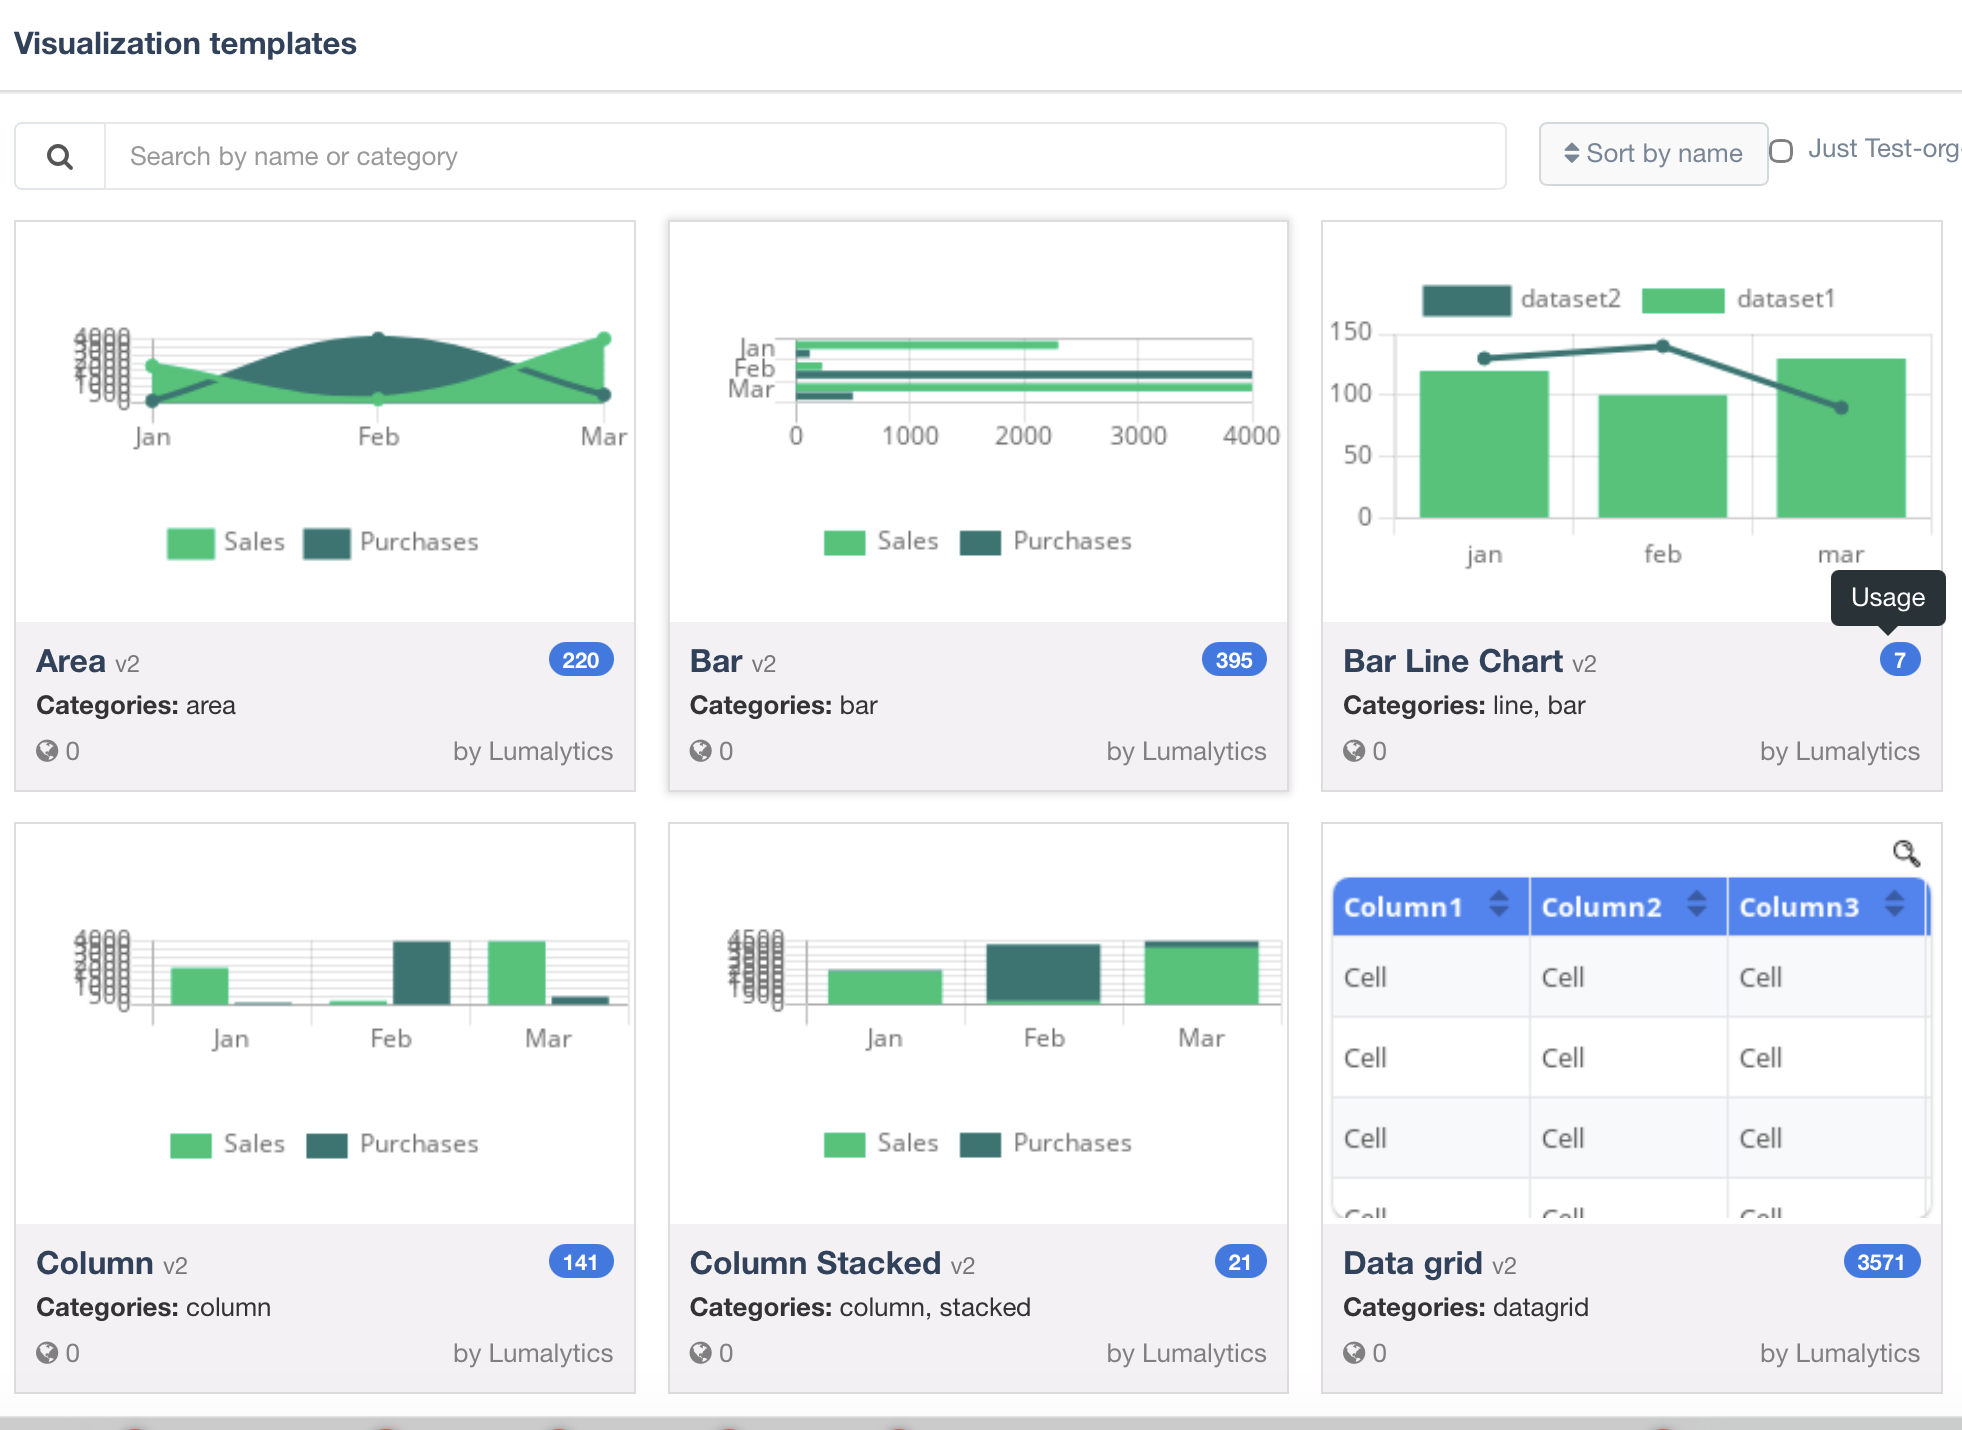
Task: Click the globe icon on the Column Stacked card
Action: [700, 1353]
